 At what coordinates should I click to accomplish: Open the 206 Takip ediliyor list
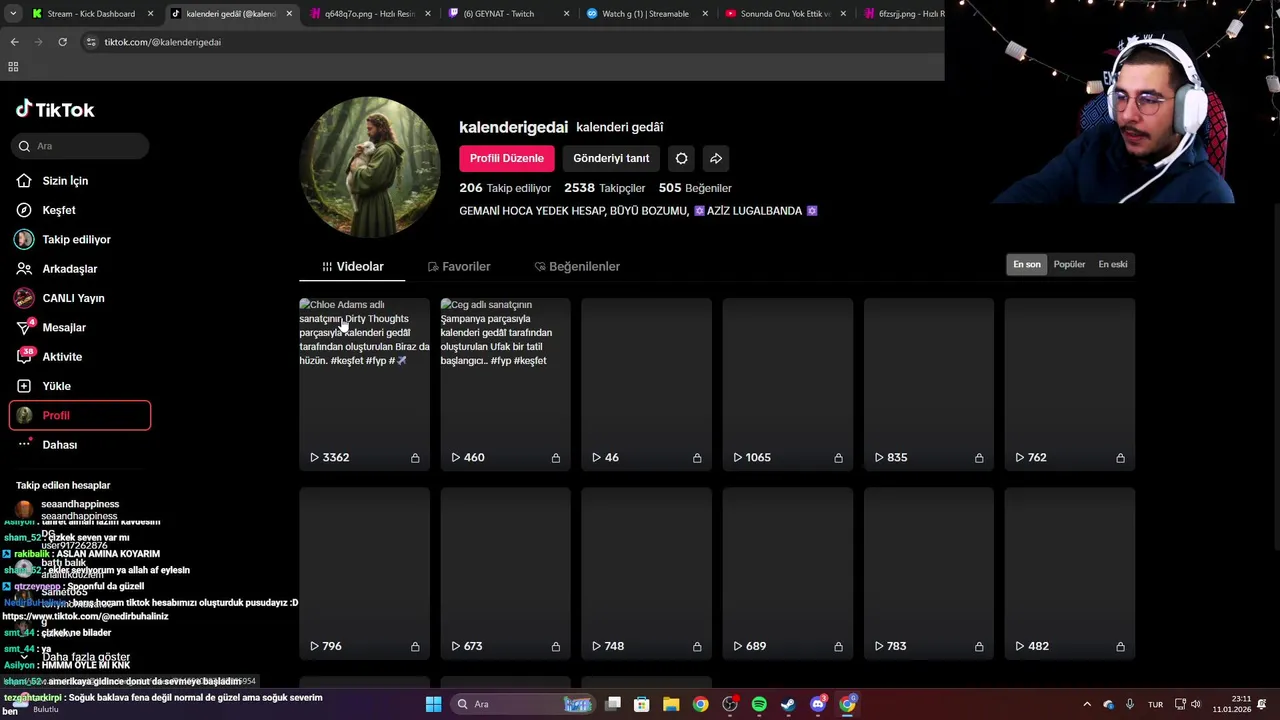505,188
